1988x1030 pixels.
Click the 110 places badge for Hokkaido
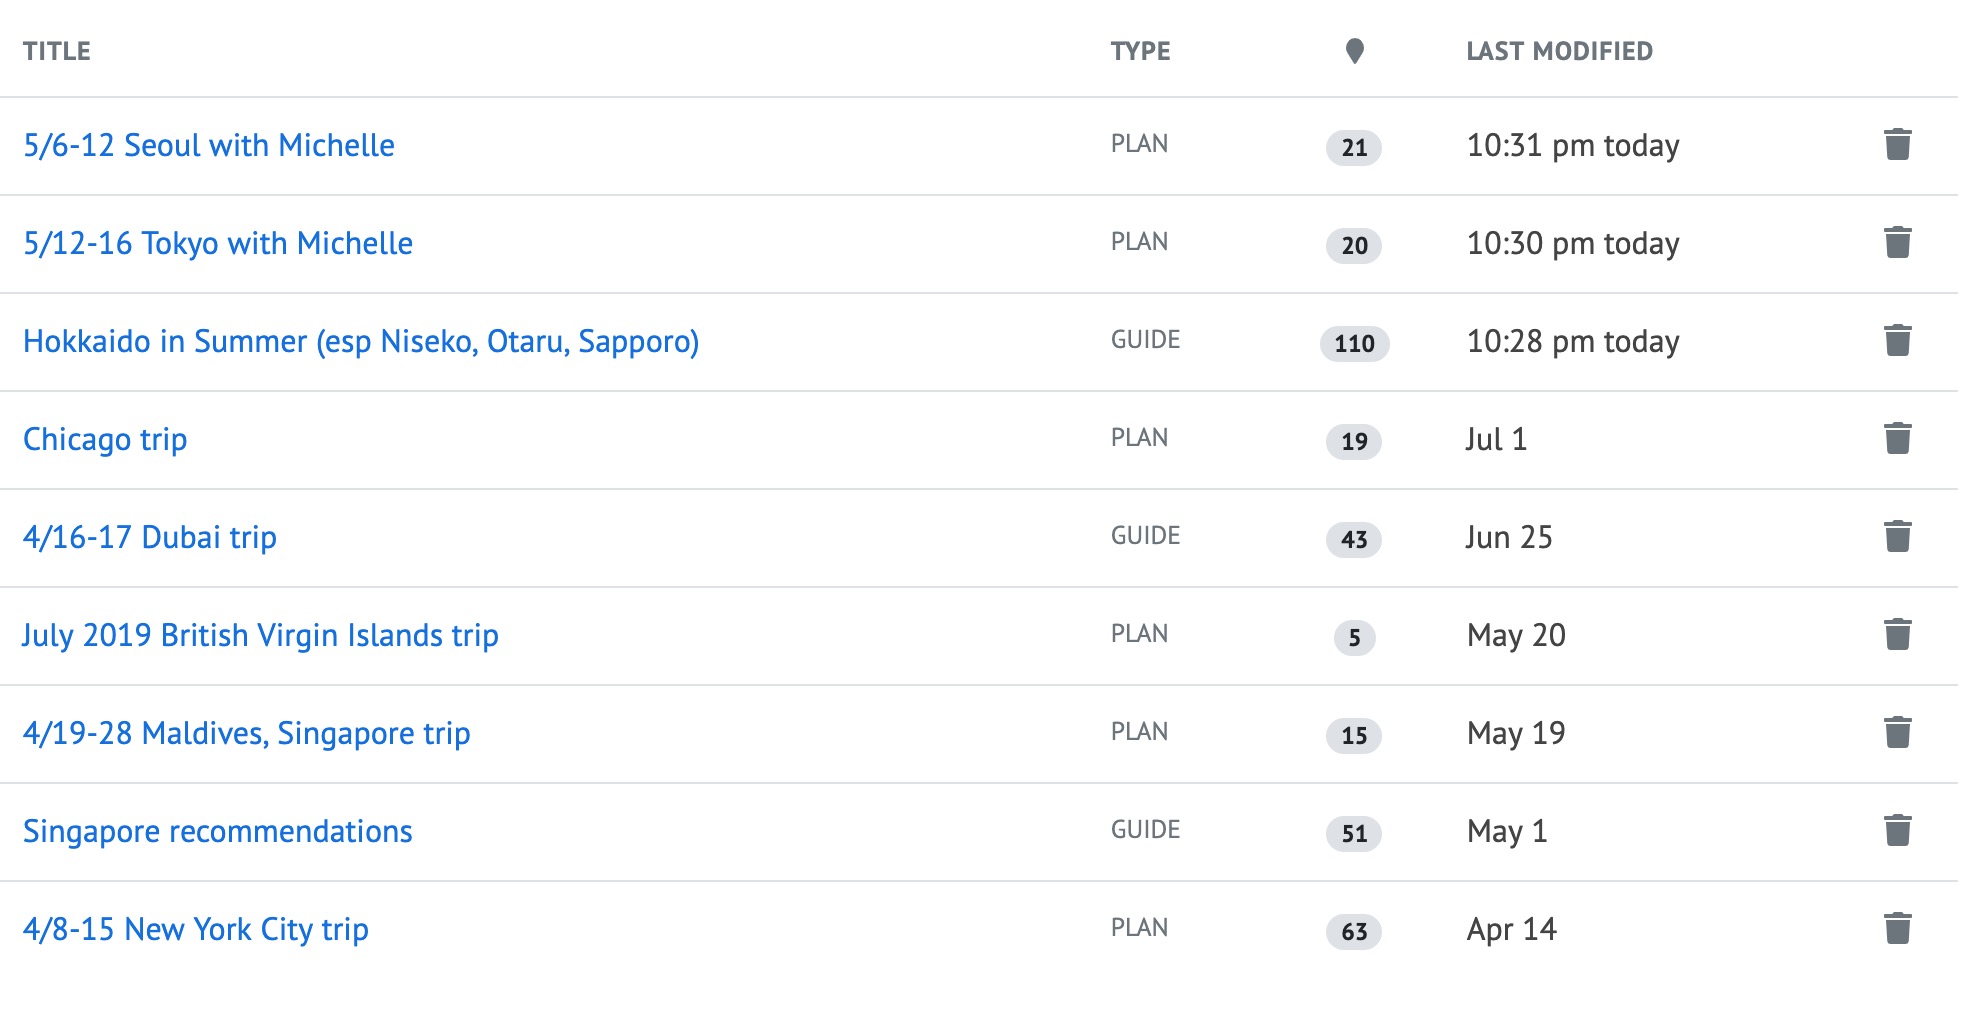pyautogui.click(x=1354, y=344)
